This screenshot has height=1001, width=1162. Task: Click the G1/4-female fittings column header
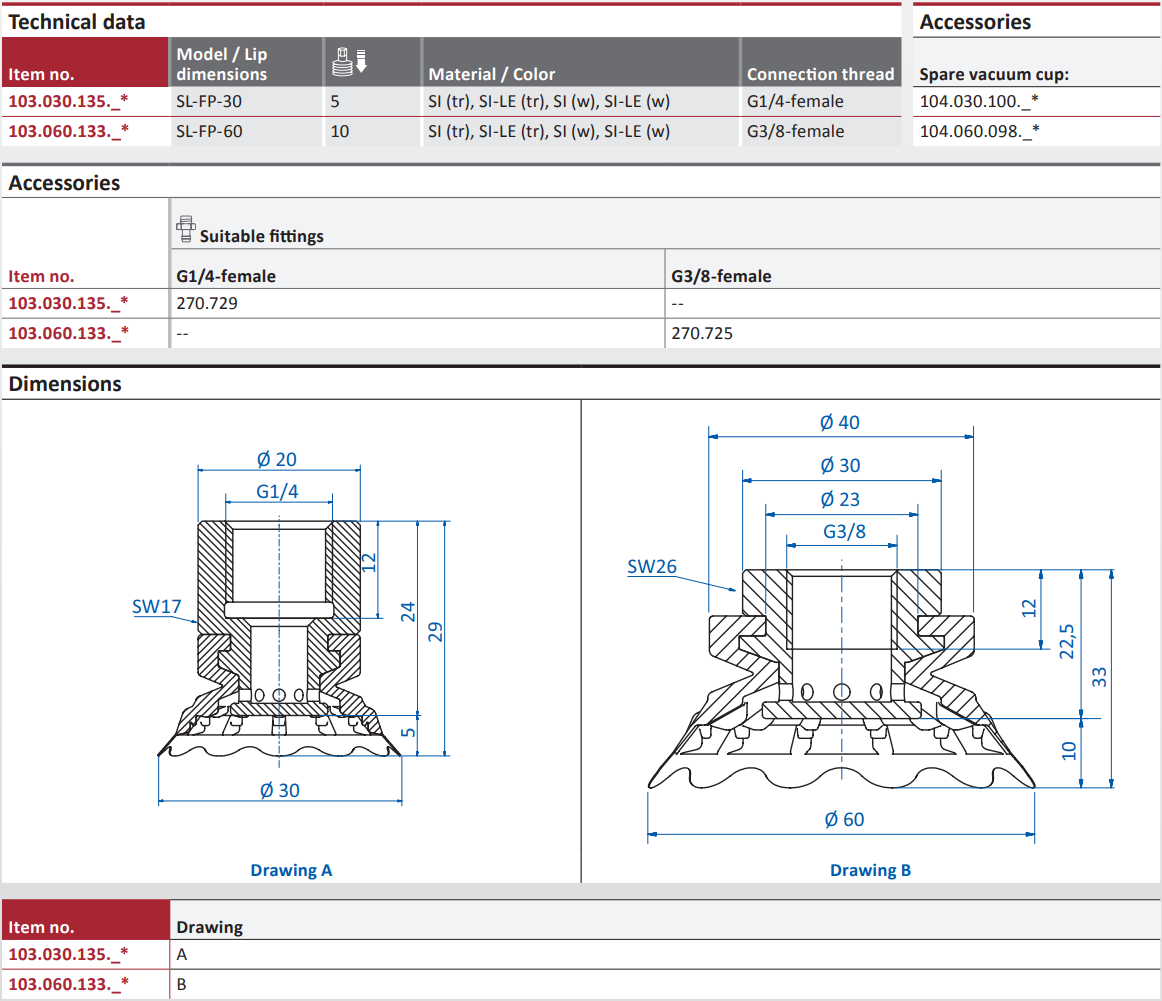[x=226, y=276]
